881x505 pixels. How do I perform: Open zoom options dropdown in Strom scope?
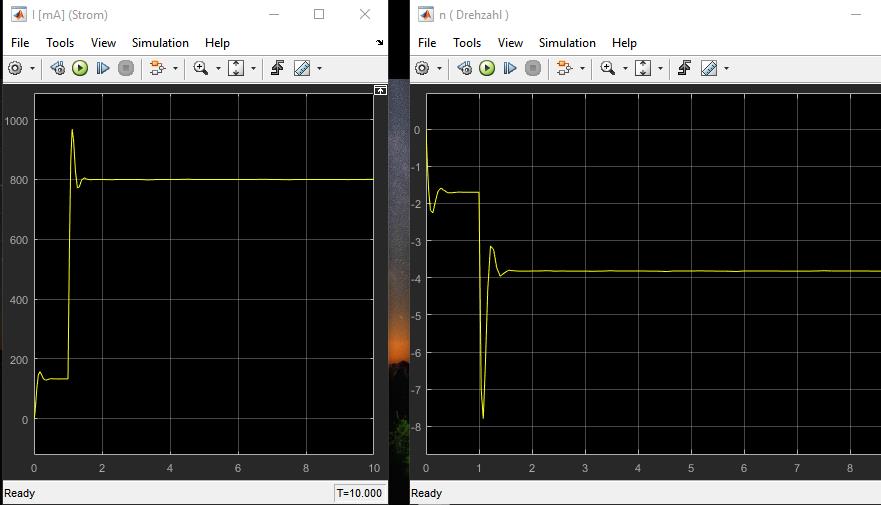218,69
